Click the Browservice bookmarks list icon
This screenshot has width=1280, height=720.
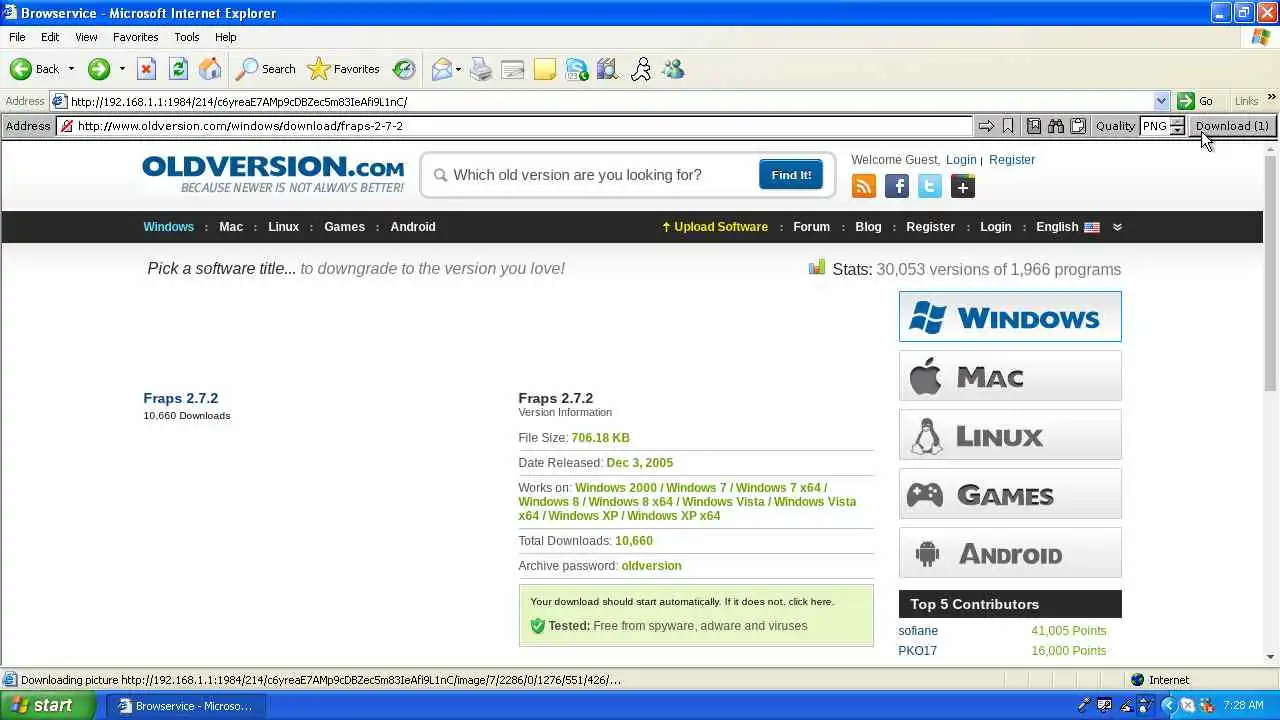1034,126
